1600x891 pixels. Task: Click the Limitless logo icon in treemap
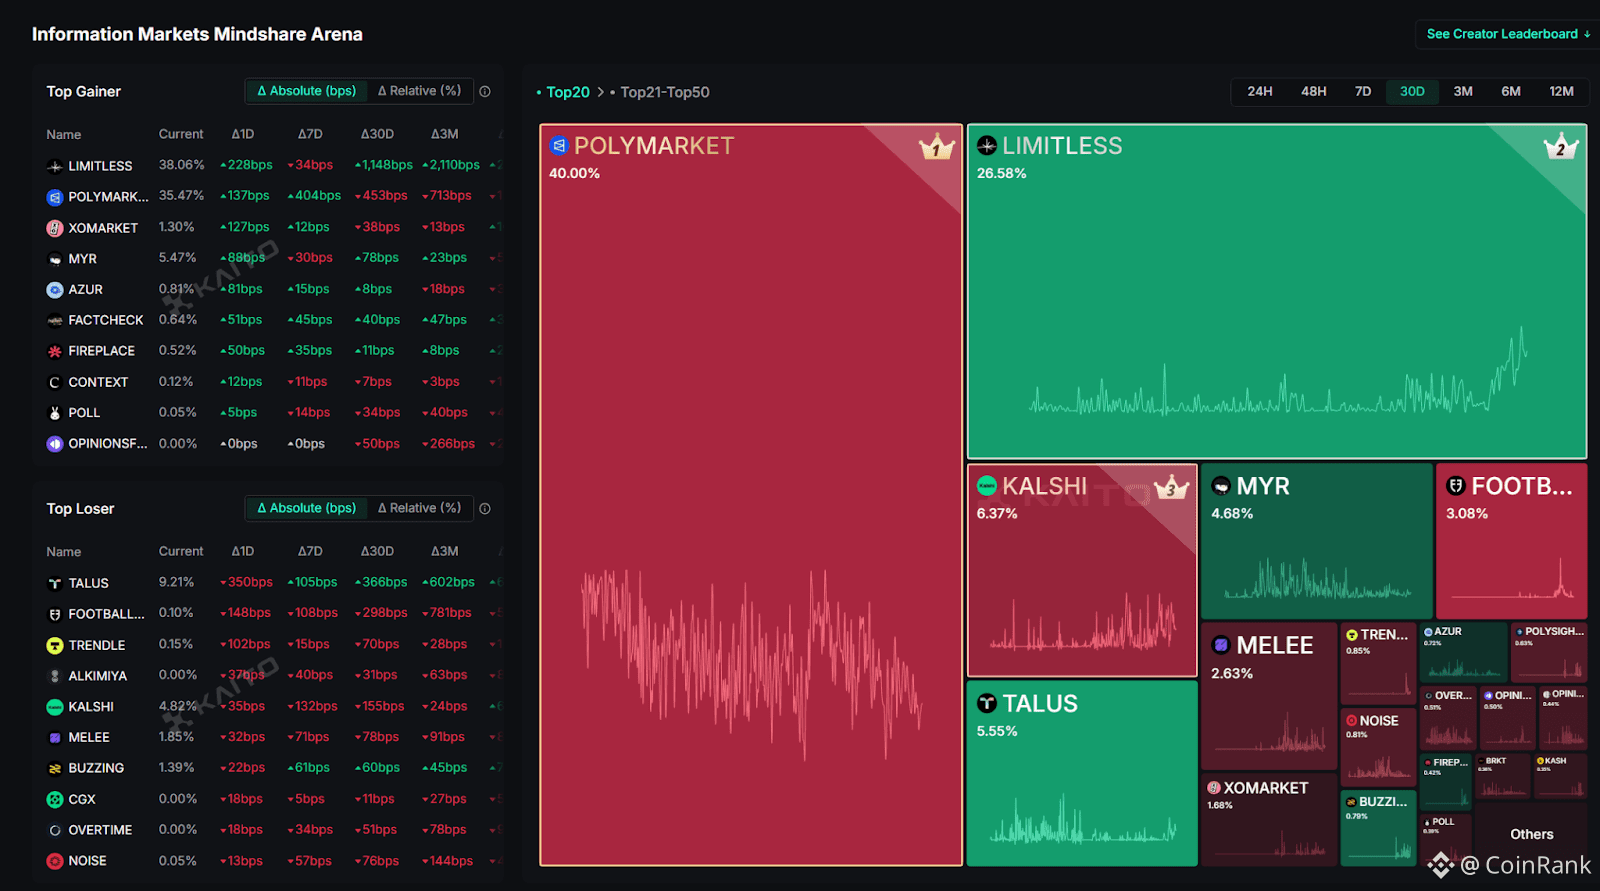(987, 146)
